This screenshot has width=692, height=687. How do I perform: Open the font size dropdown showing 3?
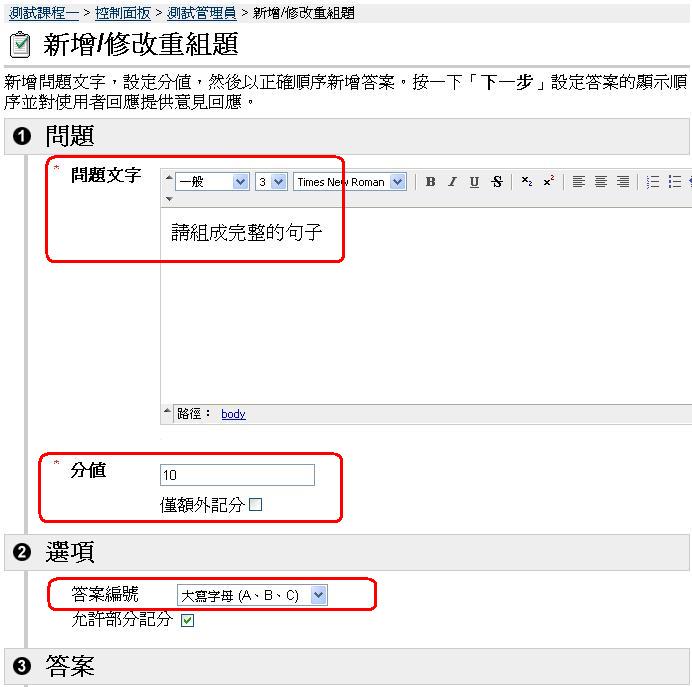tap(271, 182)
